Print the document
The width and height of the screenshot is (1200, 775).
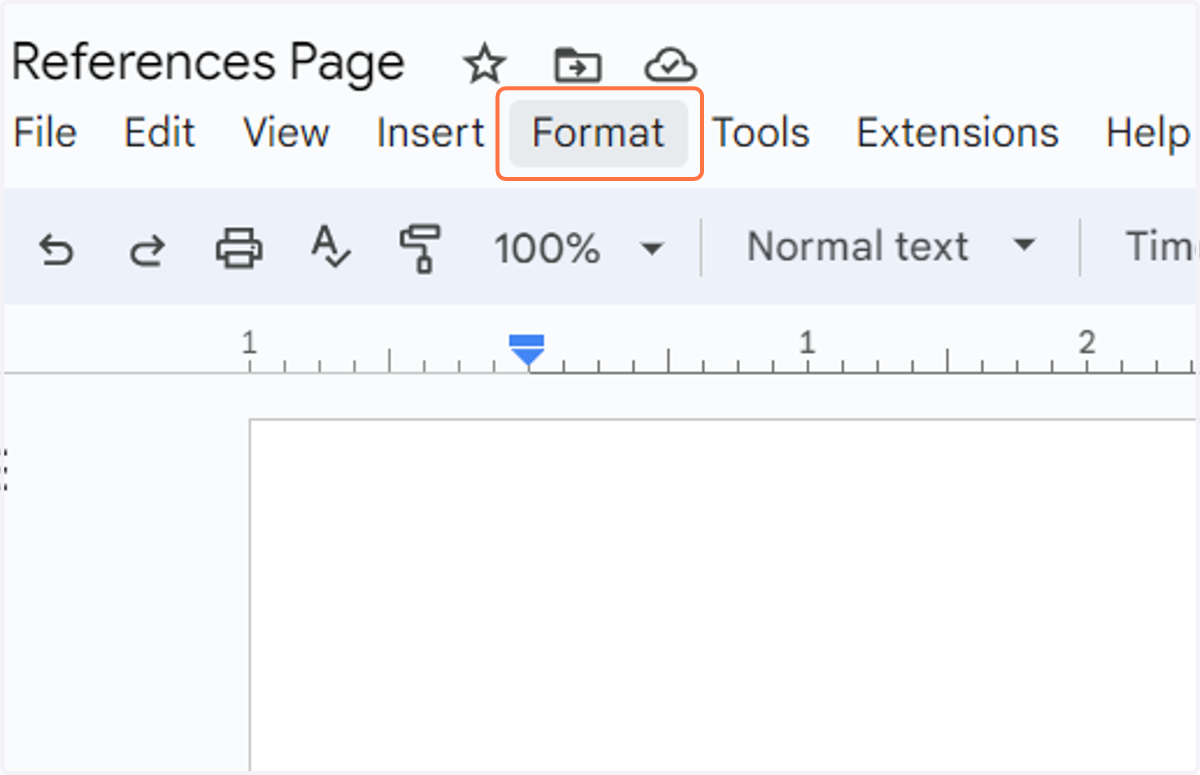click(x=239, y=247)
